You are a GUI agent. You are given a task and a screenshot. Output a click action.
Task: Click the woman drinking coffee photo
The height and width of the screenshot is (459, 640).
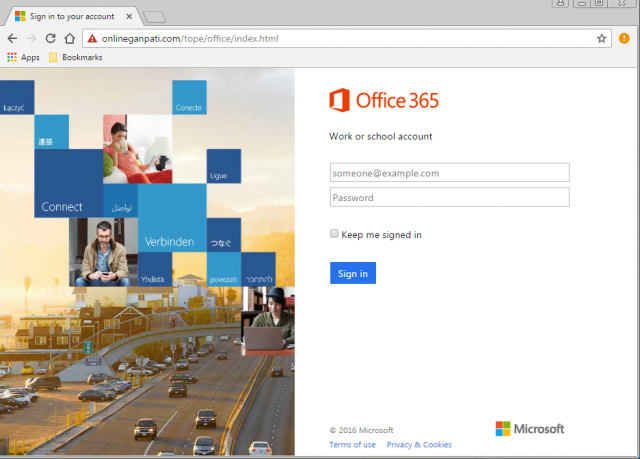tap(138, 149)
